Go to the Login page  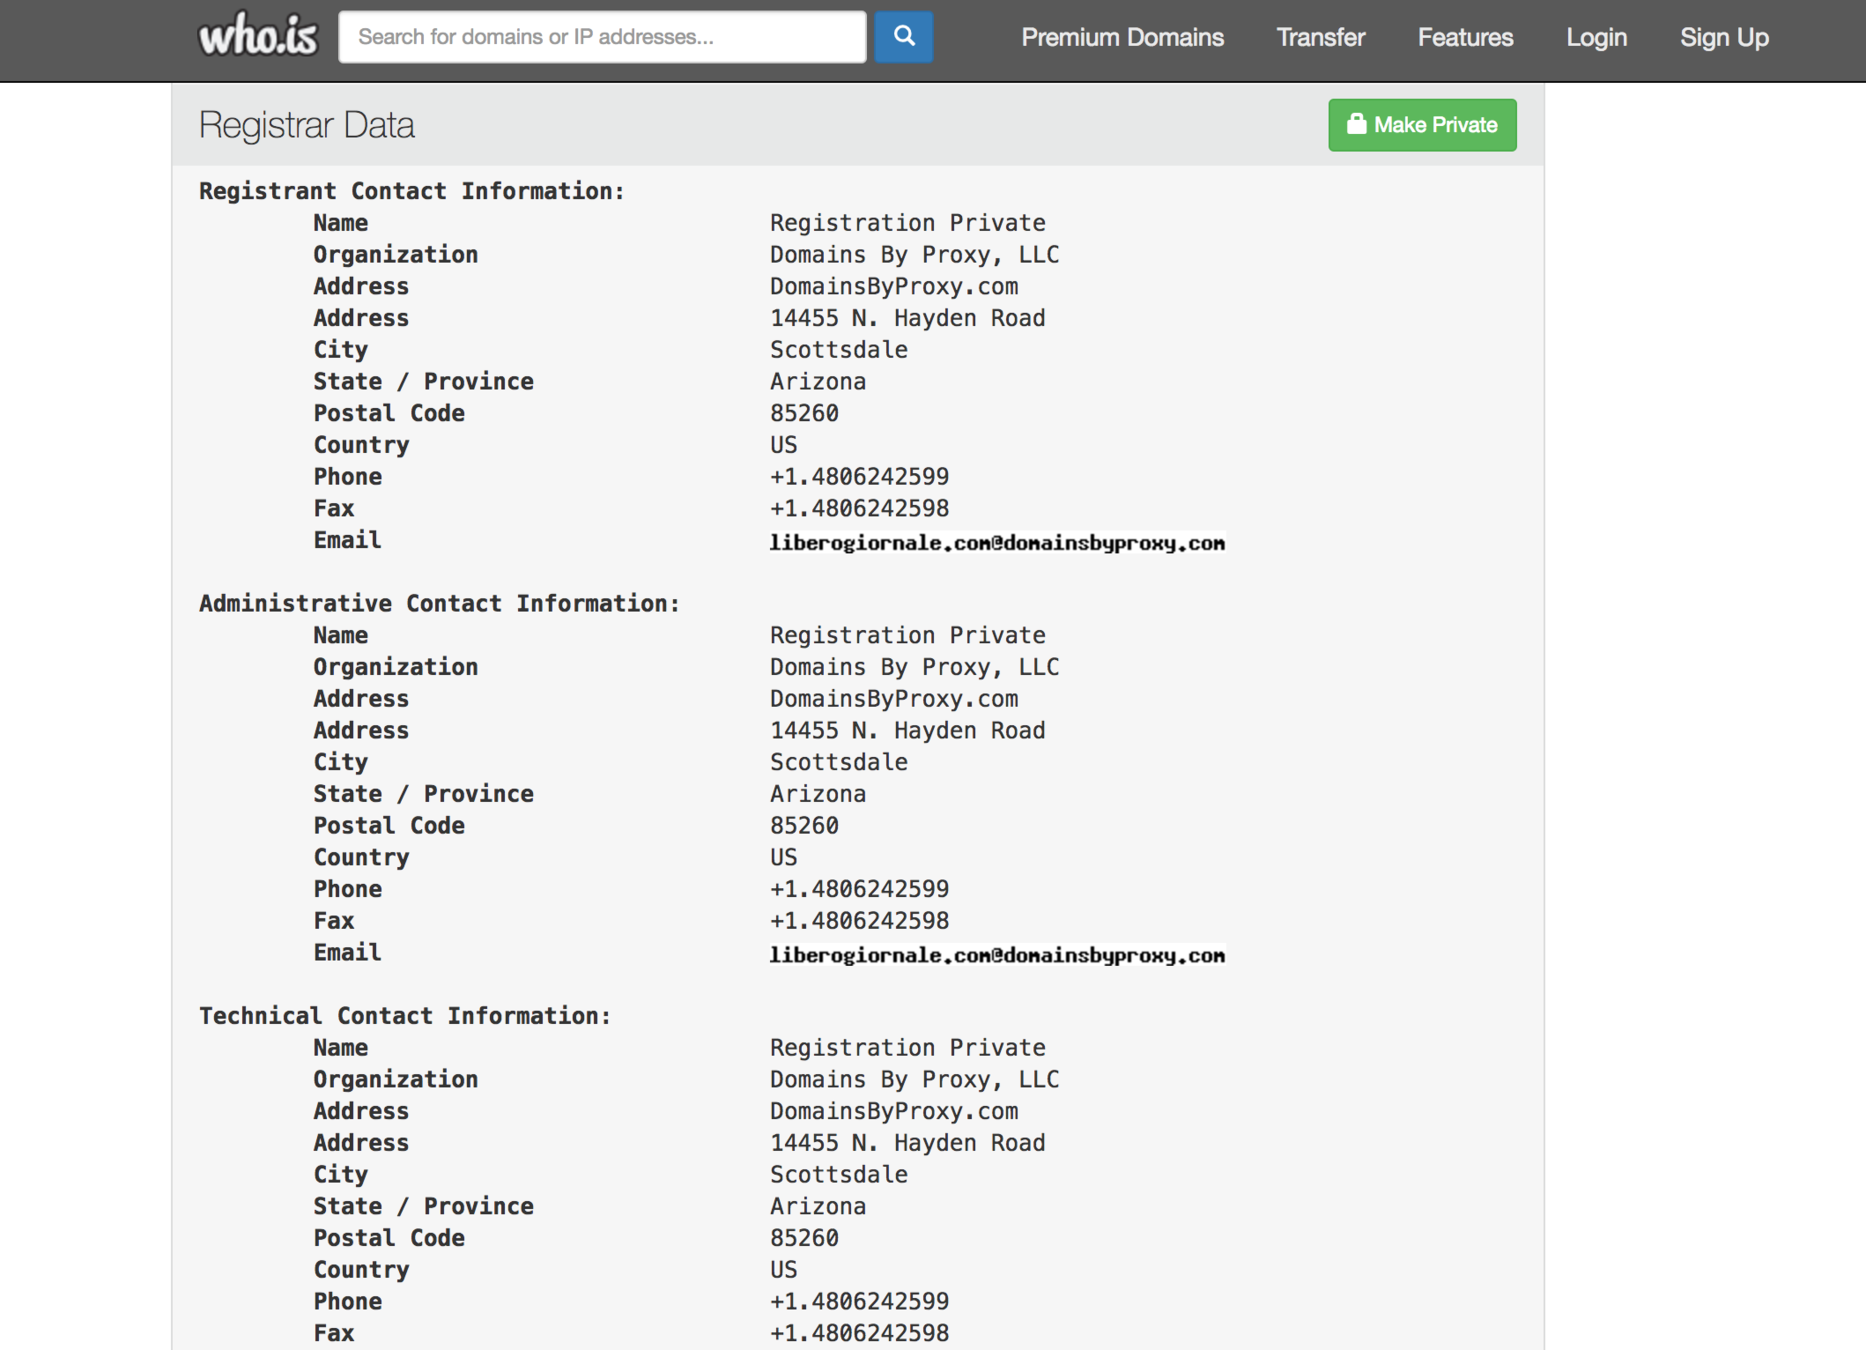1596,37
